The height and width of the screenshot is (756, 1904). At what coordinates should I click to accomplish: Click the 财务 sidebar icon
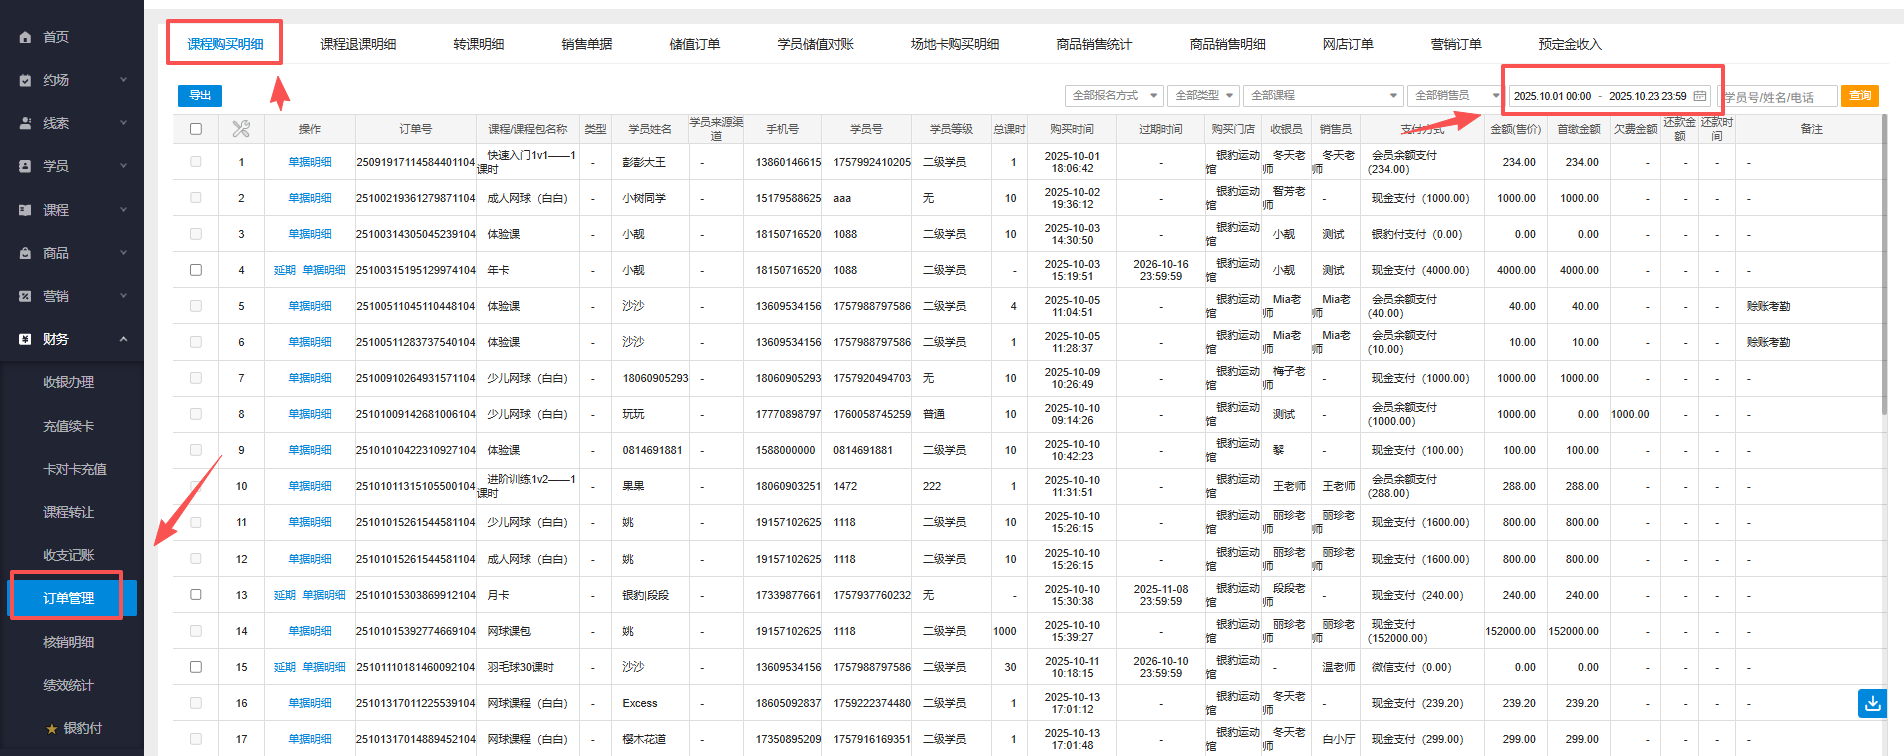tap(25, 339)
